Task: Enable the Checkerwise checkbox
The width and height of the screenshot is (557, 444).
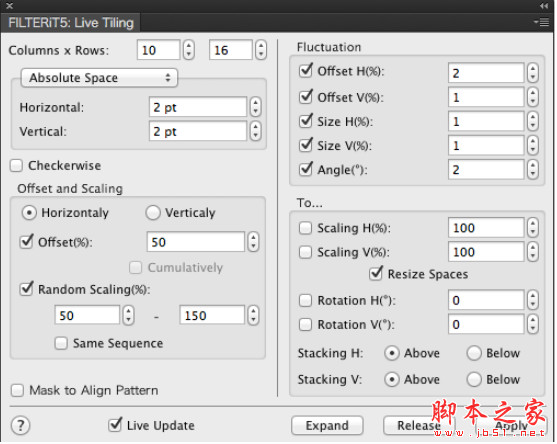Action: coord(16,166)
